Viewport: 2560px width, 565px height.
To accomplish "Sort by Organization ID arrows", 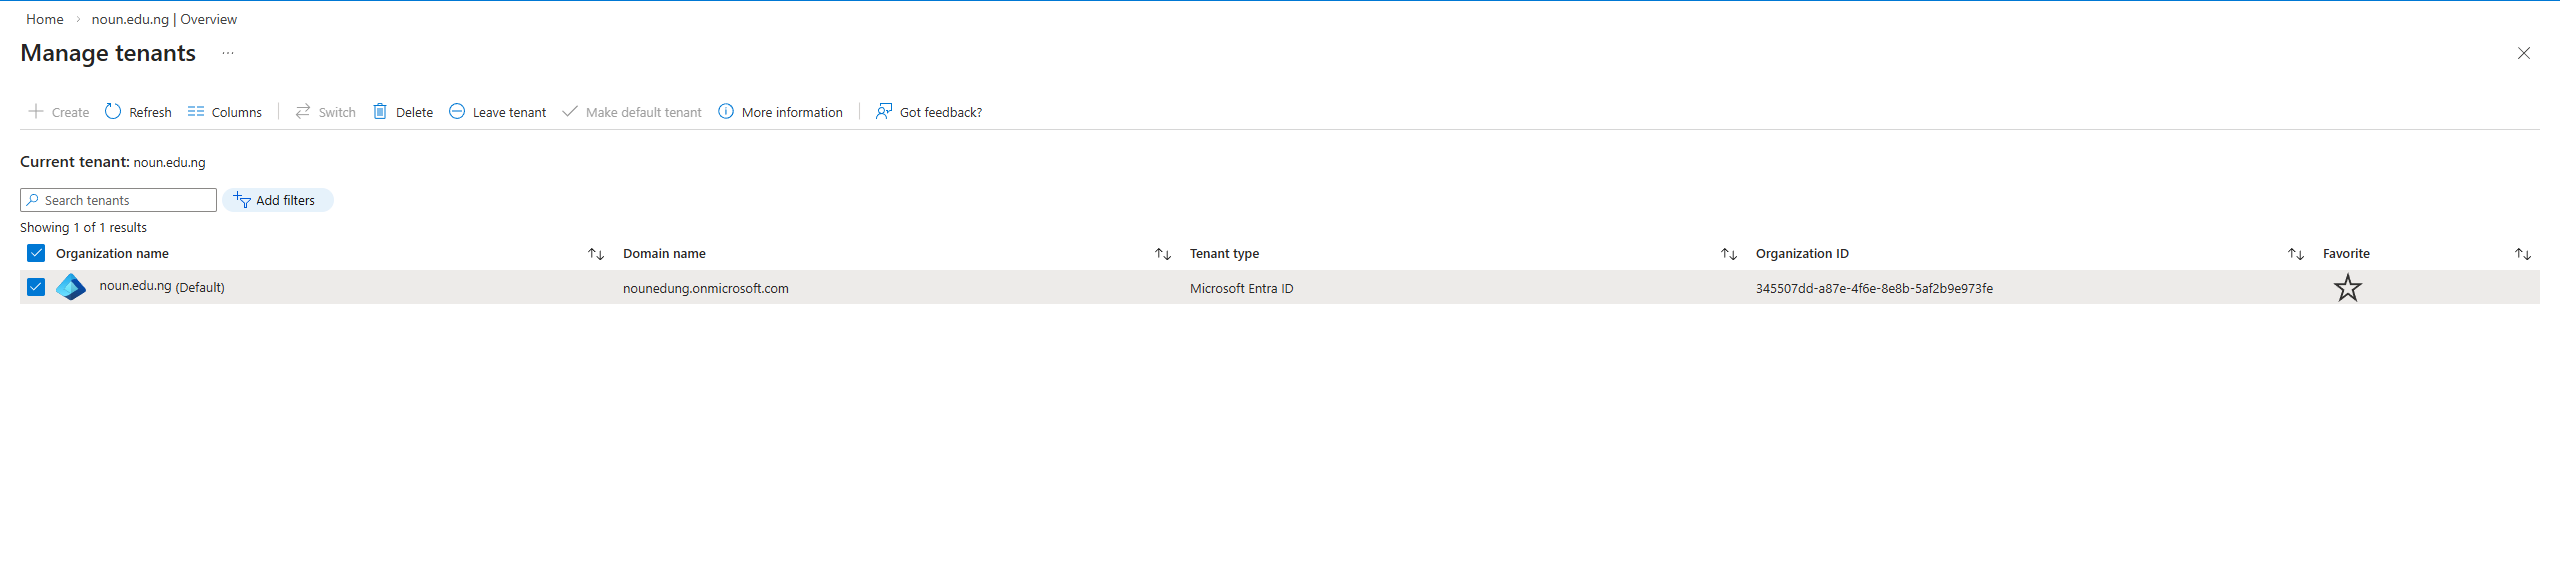I will tap(2296, 254).
